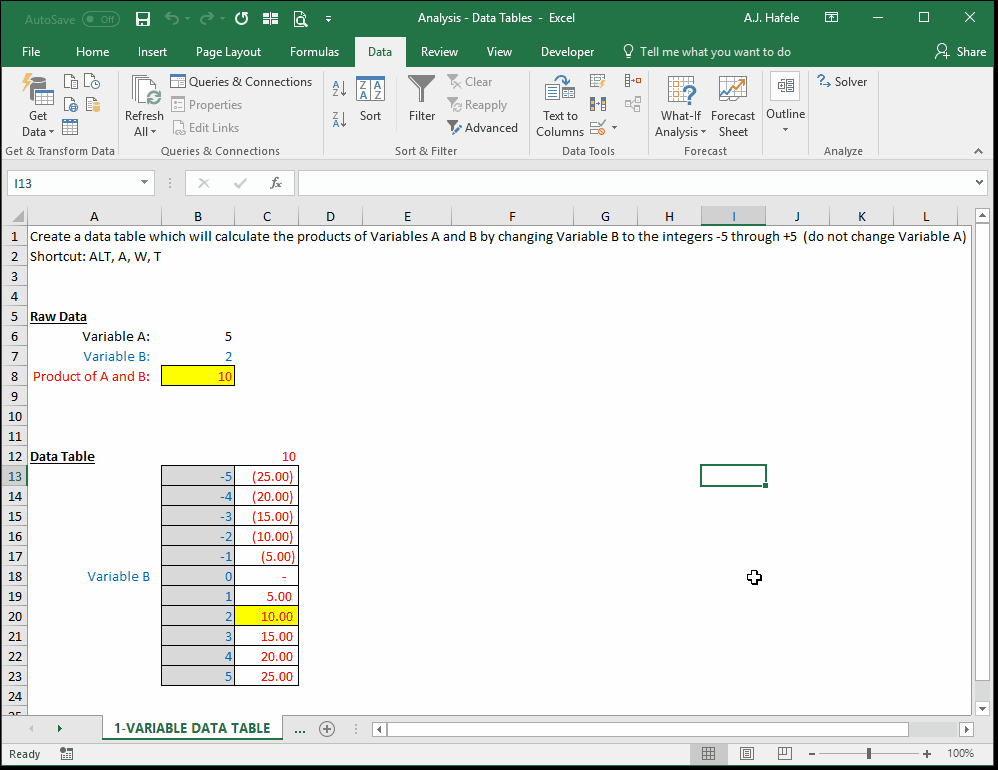Click the formula bar input field

(635, 183)
